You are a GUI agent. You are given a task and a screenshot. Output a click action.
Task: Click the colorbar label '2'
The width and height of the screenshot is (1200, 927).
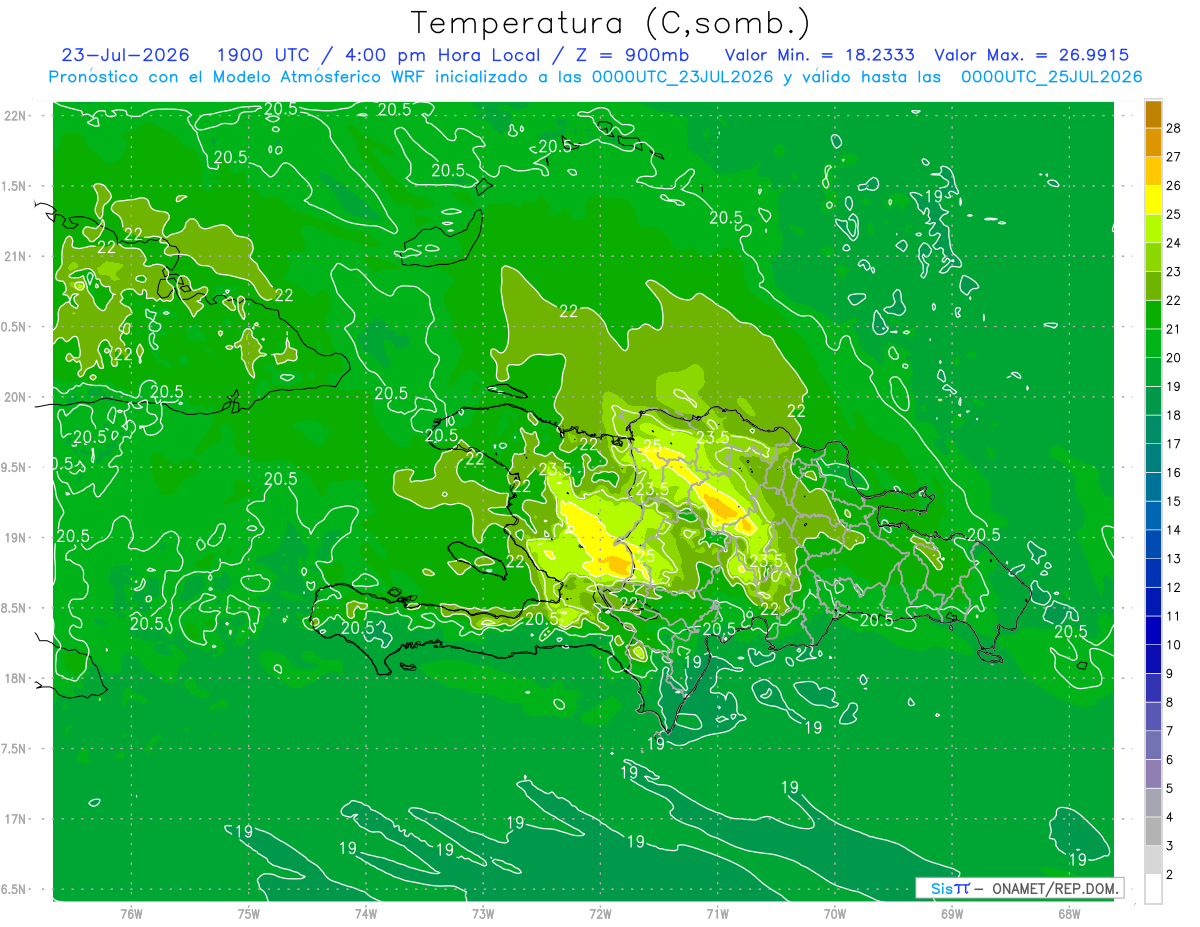(1170, 875)
